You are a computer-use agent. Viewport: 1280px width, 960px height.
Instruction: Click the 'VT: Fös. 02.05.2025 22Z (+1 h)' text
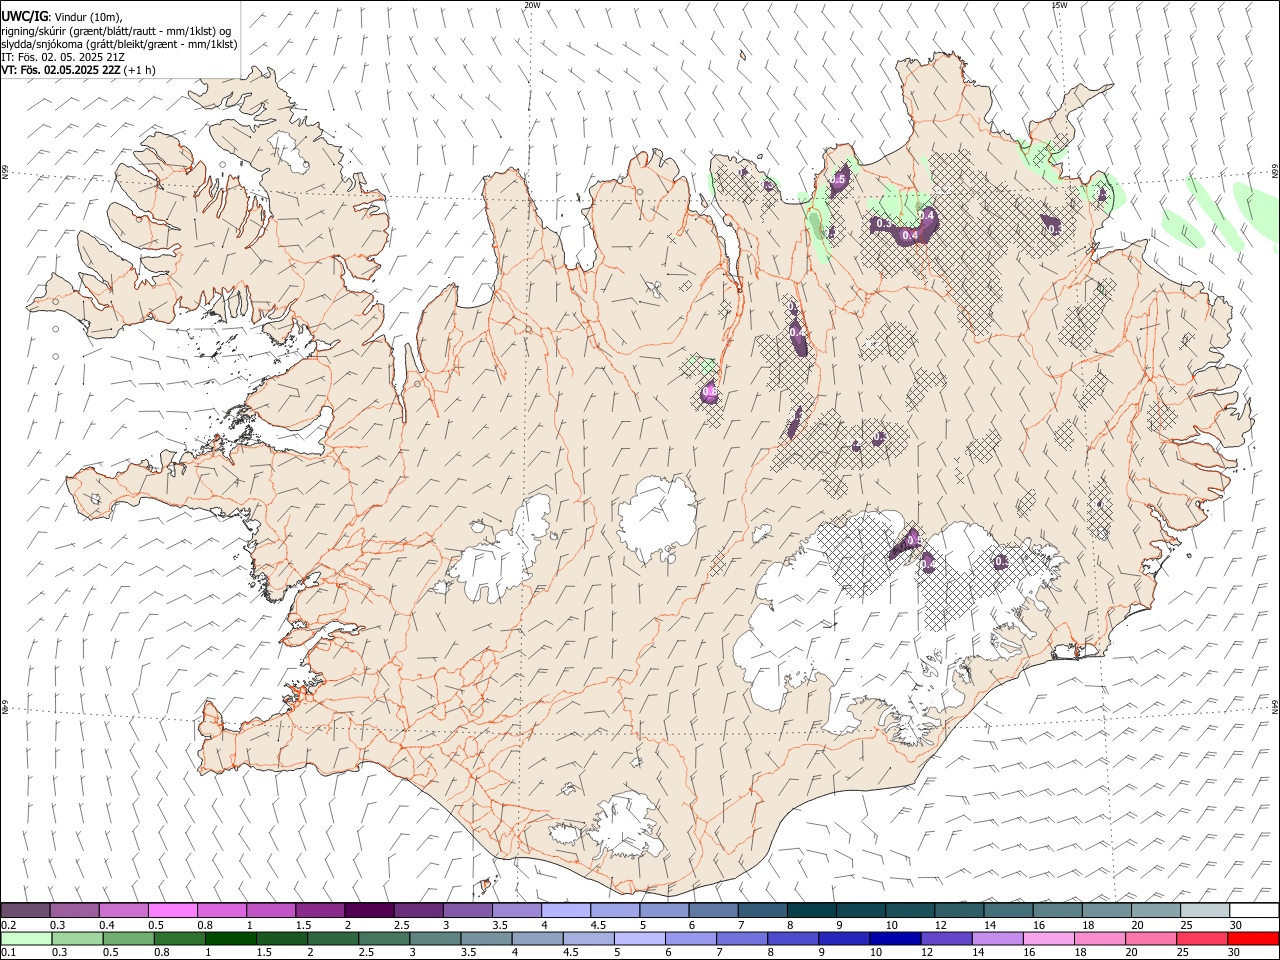click(78, 70)
